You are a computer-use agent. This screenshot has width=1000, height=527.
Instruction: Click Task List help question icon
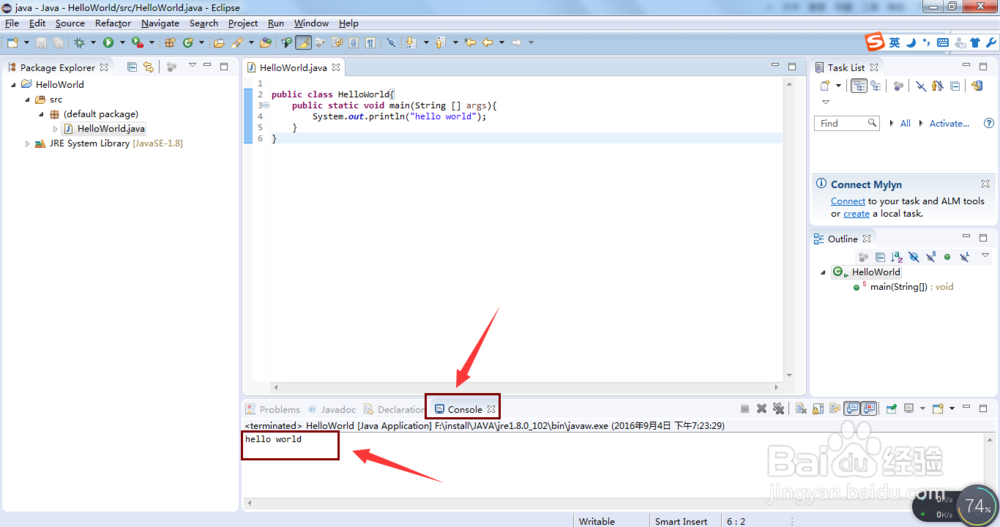pyautogui.click(x=989, y=123)
